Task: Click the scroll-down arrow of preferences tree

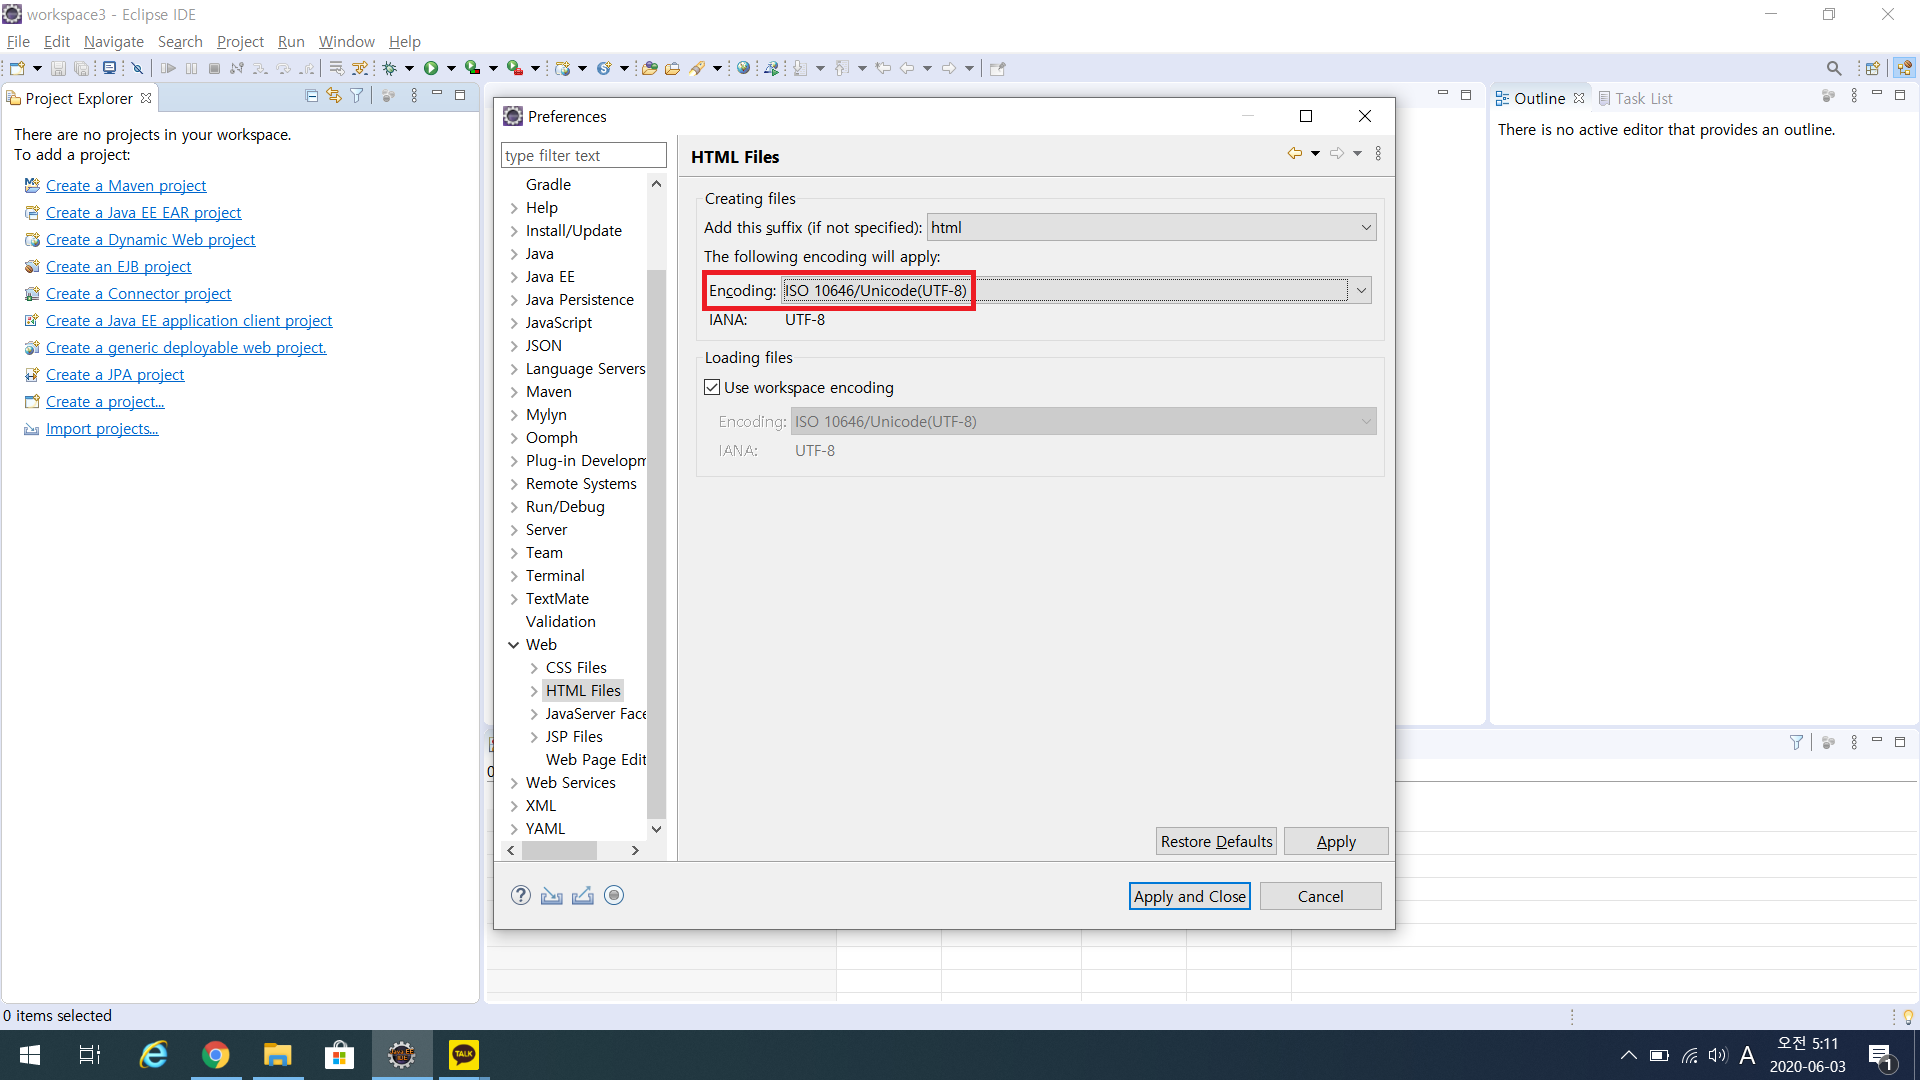Action: (x=656, y=829)
